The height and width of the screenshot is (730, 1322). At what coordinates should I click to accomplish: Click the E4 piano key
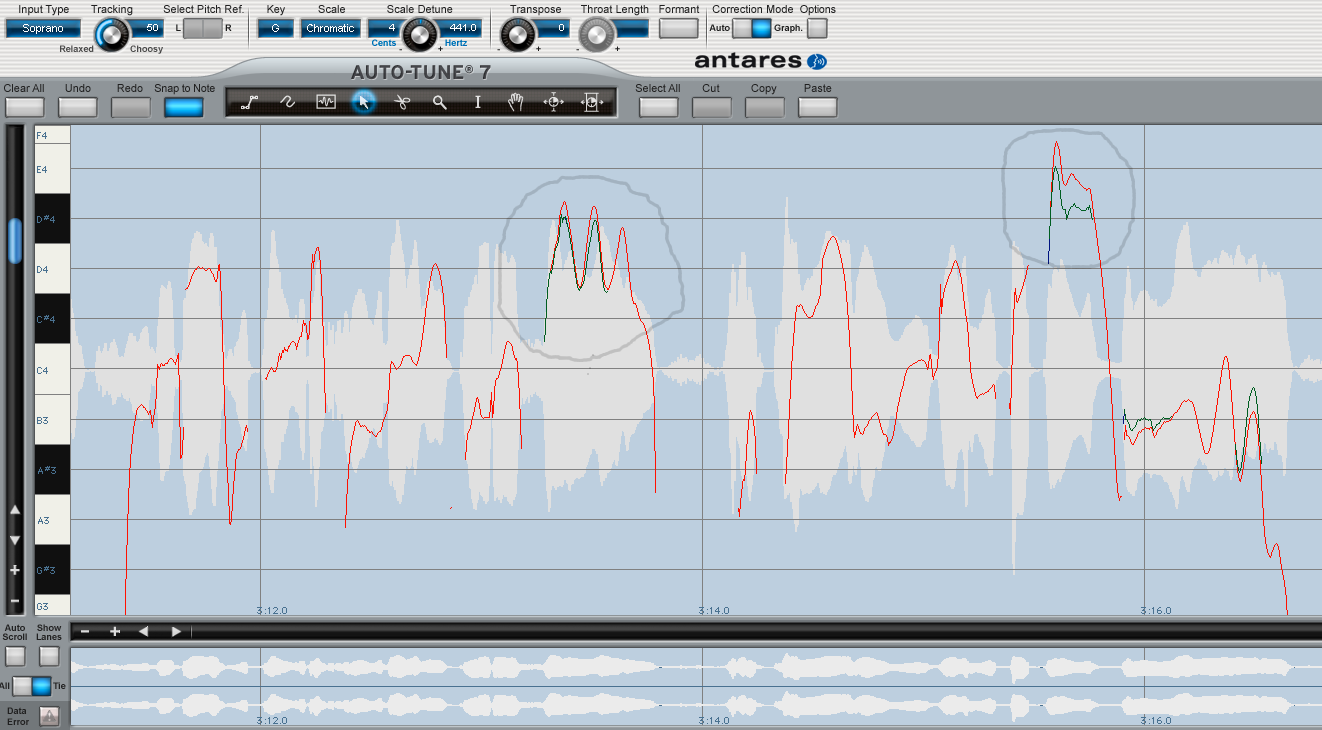pos(52,168)
